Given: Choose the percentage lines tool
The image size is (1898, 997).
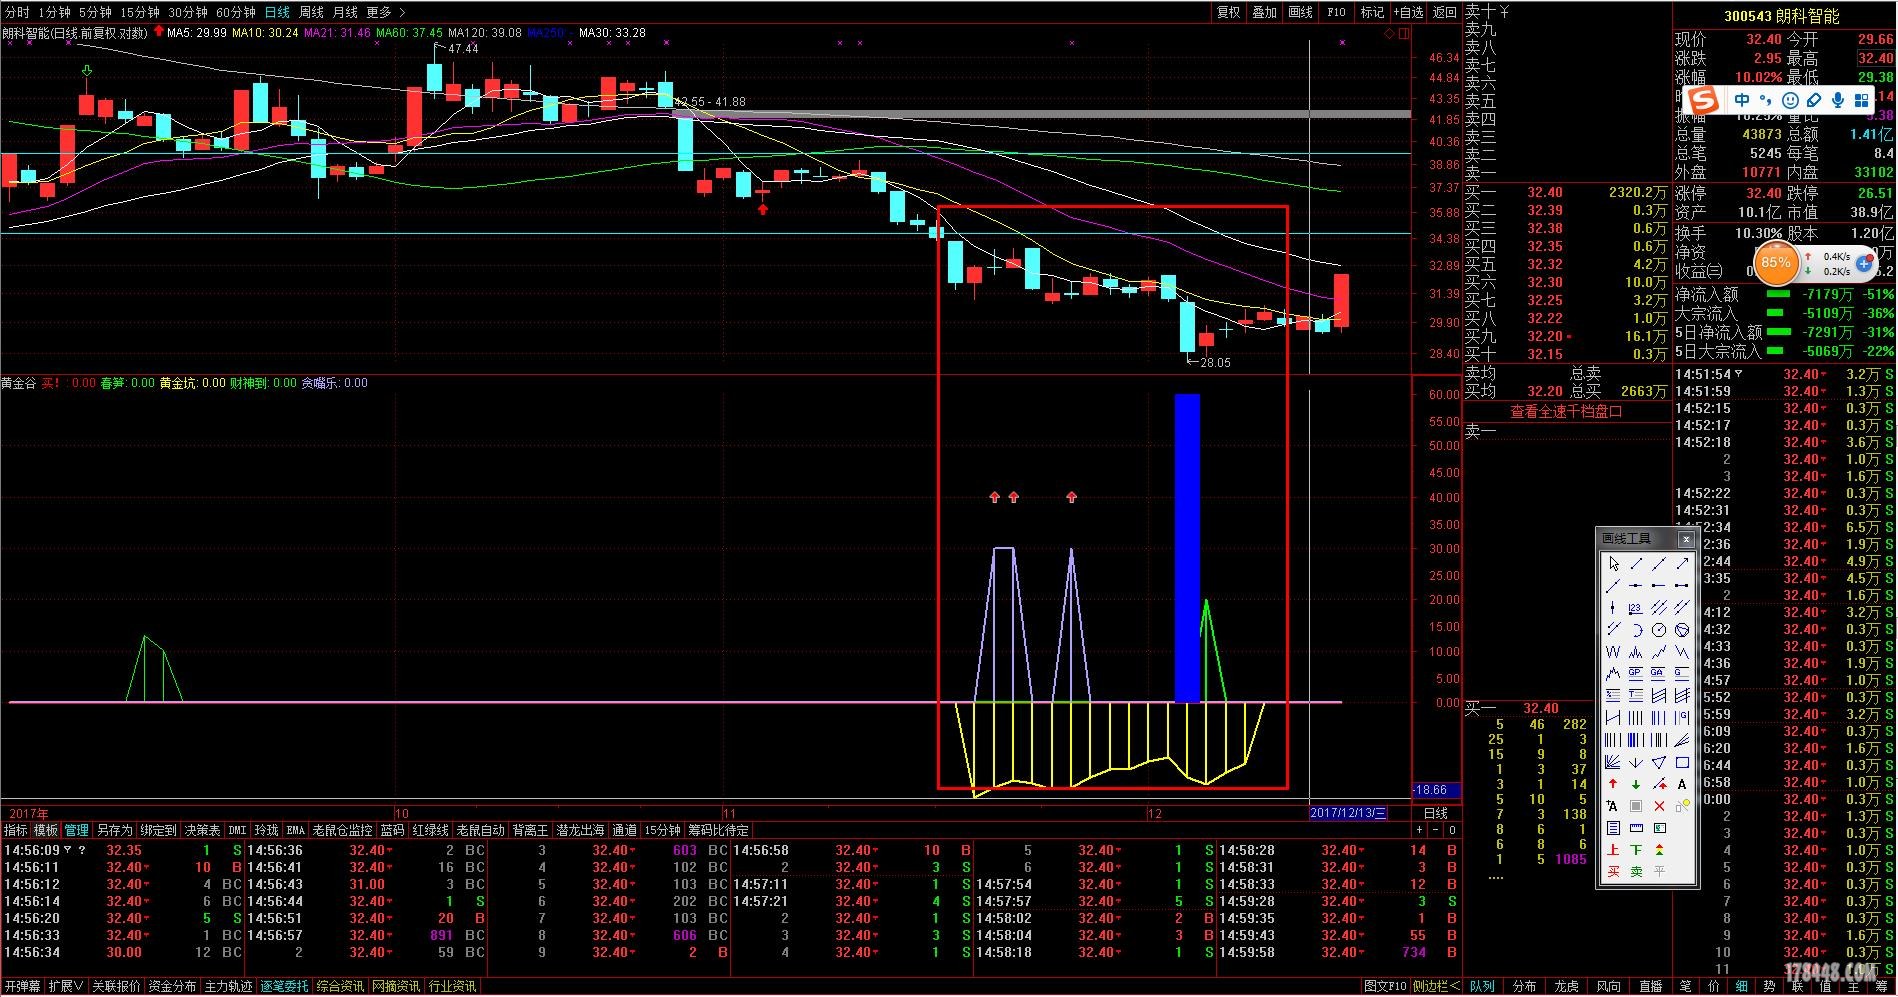Looking at the screenshot, I should coord(1613,694).
